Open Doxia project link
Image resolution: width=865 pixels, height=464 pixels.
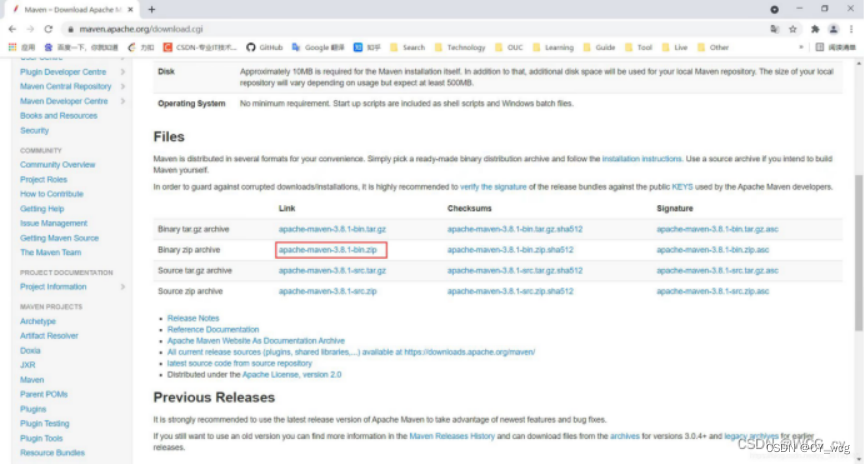click(x=30, y=351)
